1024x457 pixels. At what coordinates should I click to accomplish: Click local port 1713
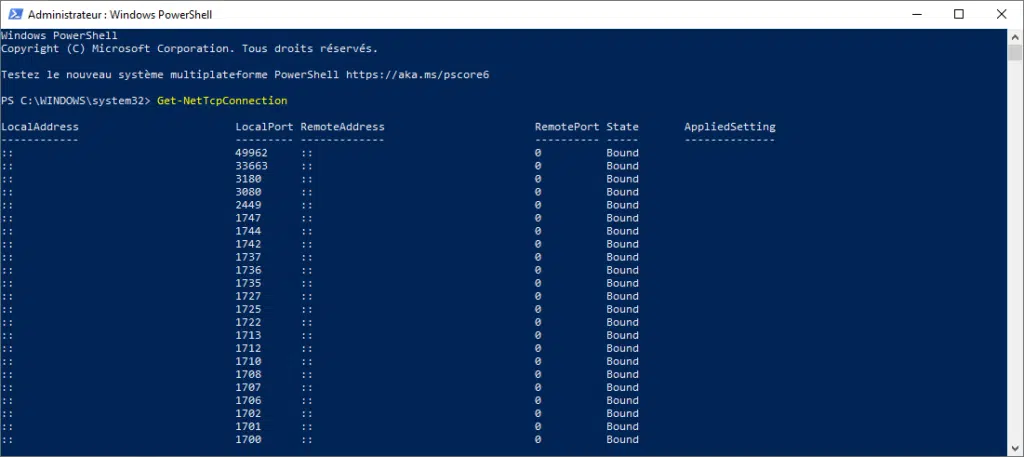click(248, 336)
